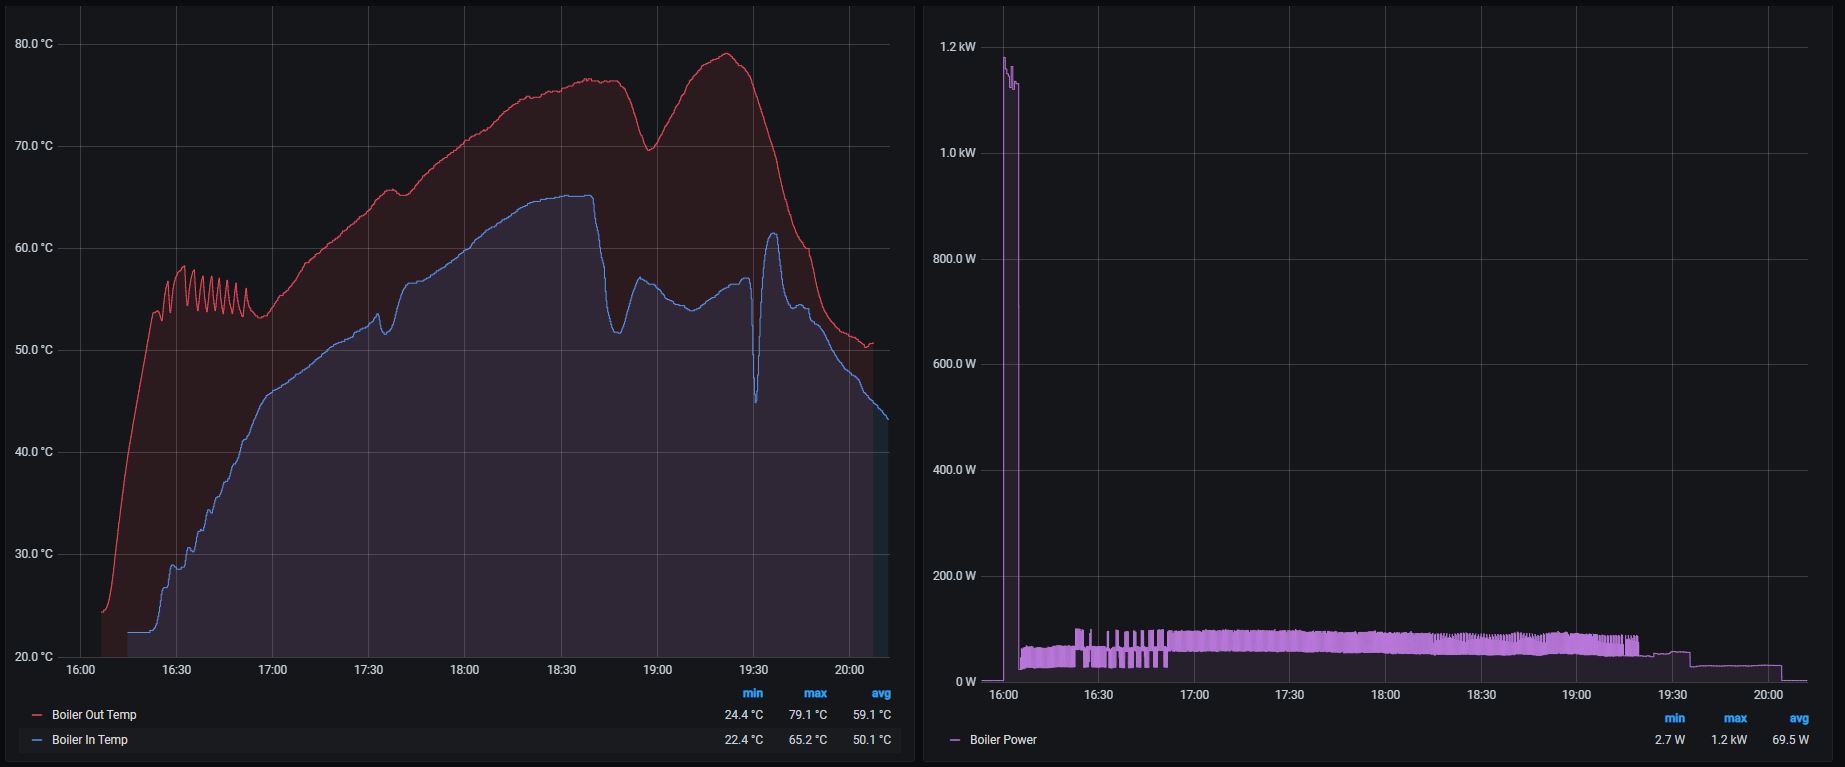Sort the temperature legend by min column

tap(752, 693)
